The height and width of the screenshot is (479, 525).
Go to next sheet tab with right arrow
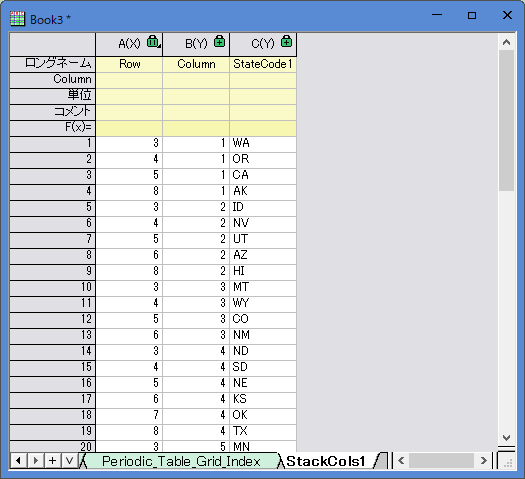point(35,461)
